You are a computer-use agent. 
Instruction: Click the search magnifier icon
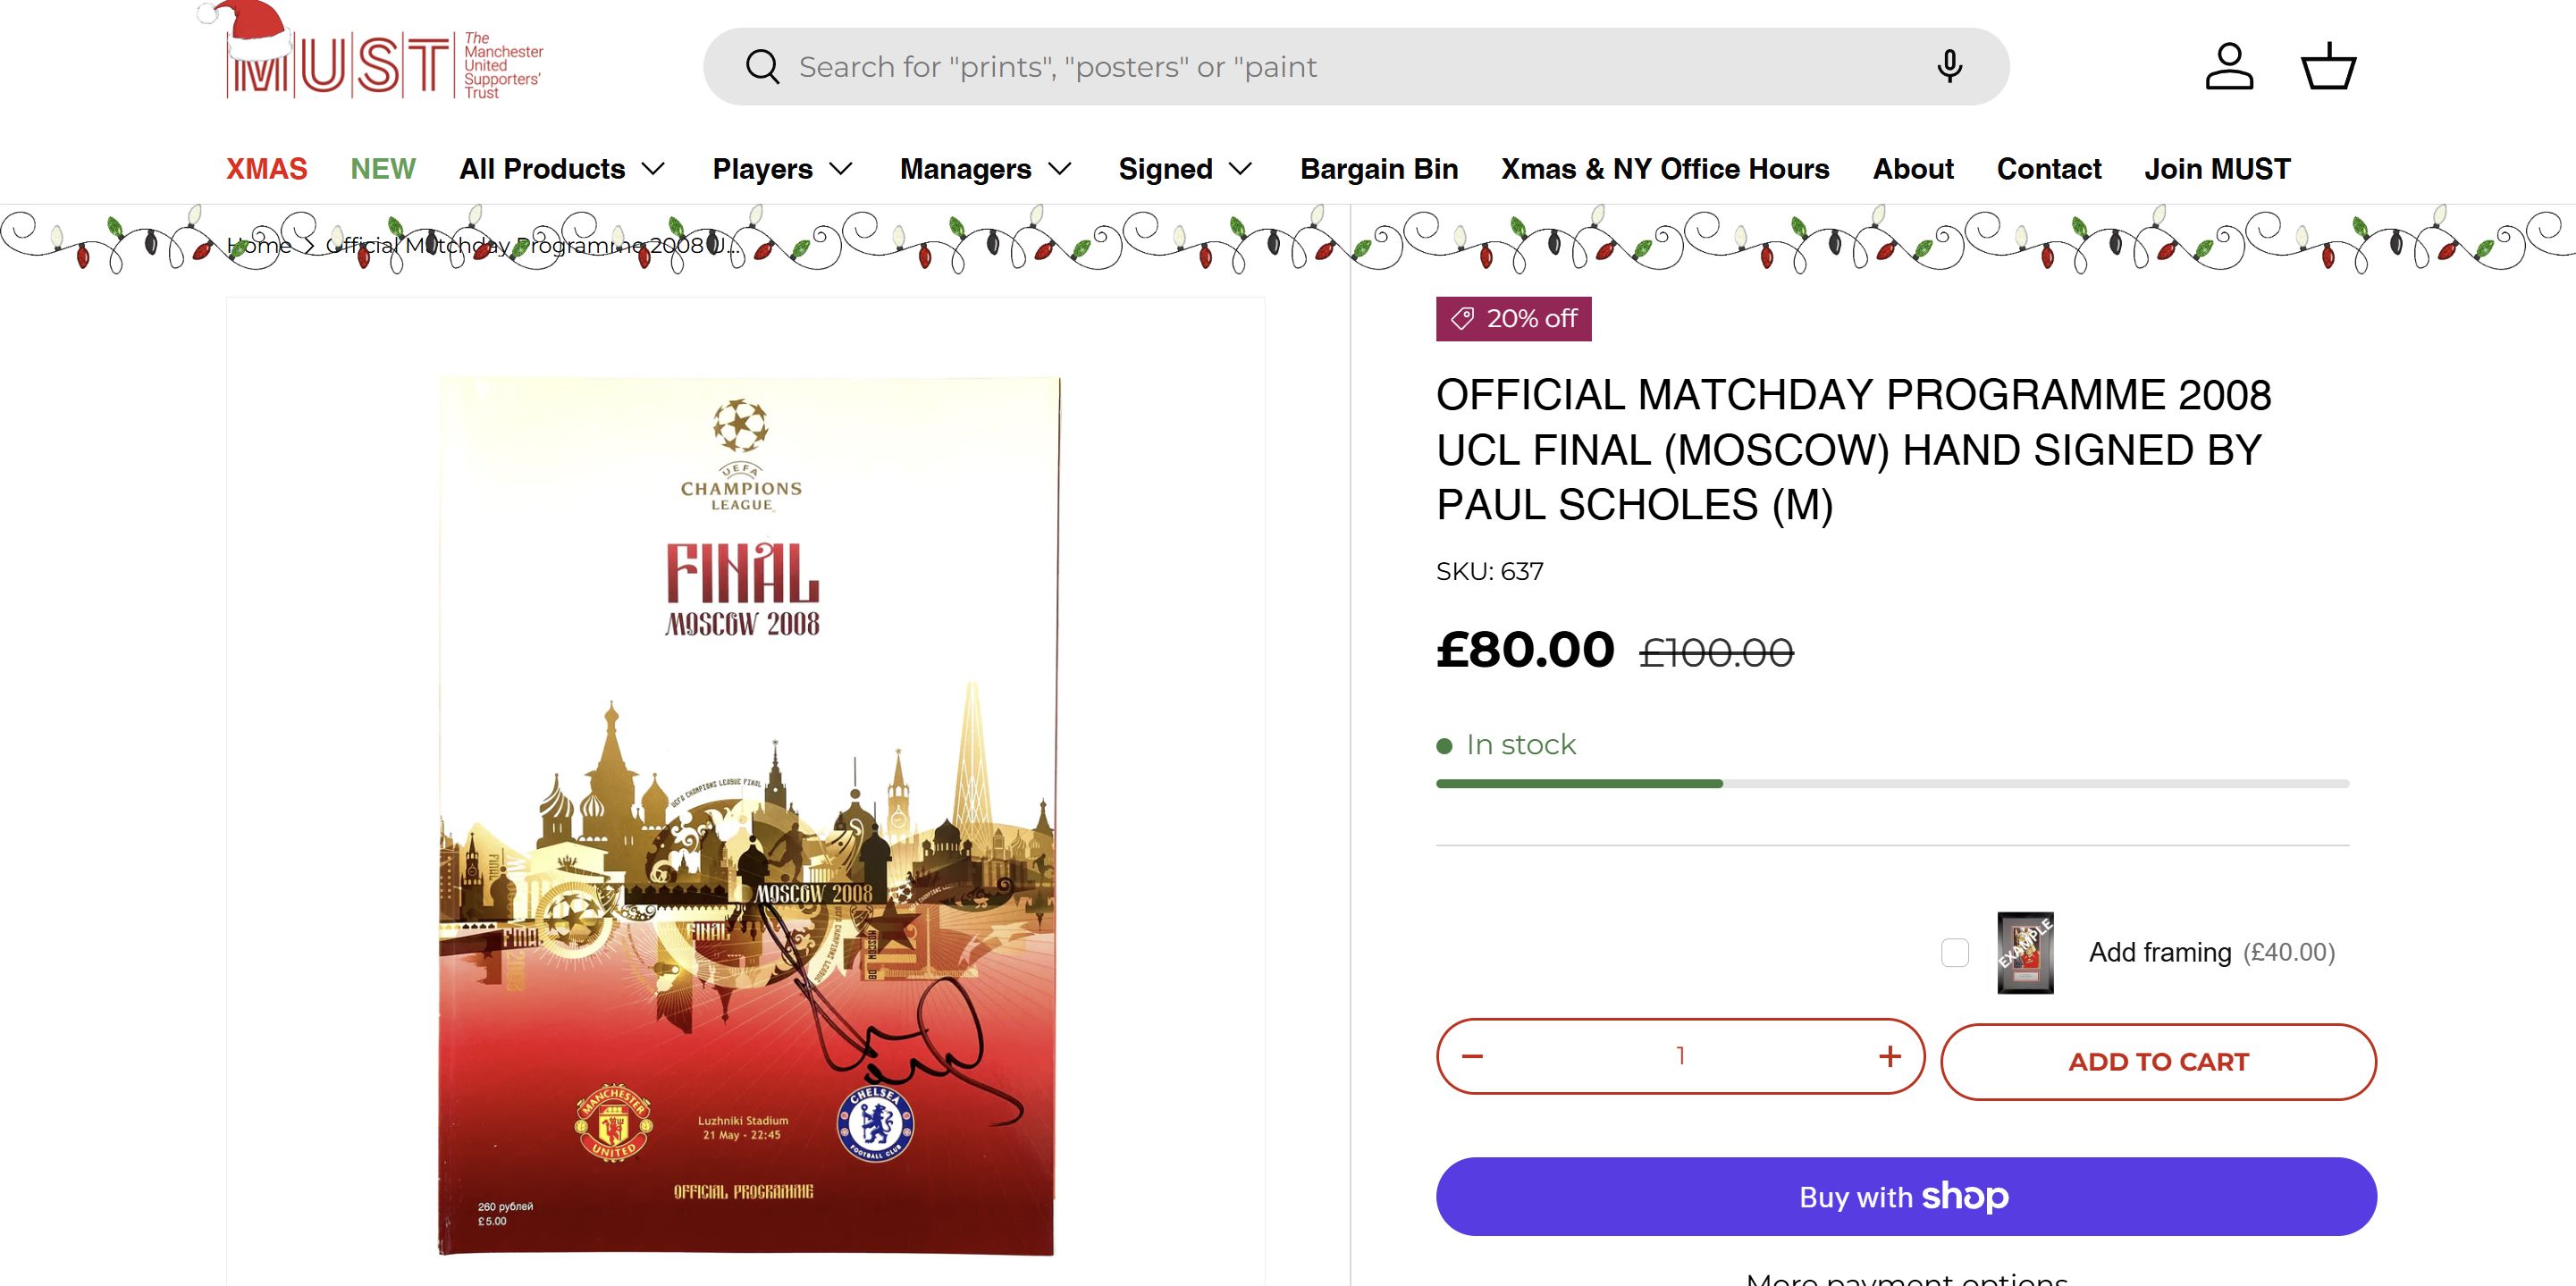pyautogui.click(x=762, y=67)
